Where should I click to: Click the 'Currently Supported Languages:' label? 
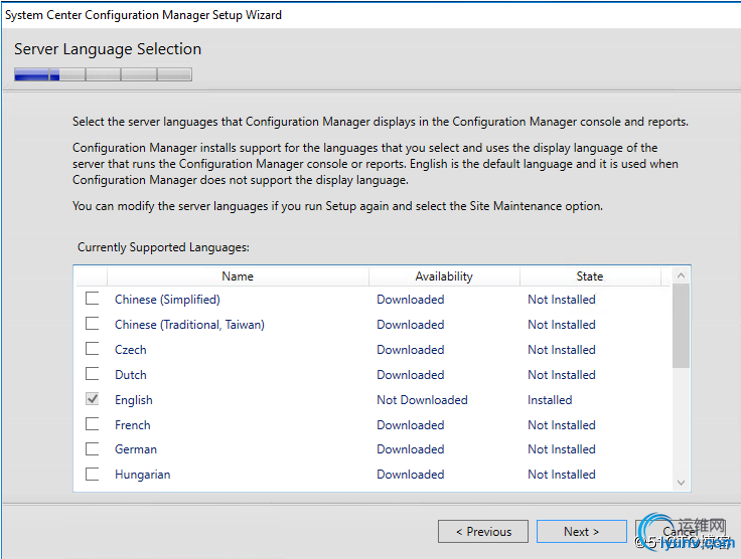pyautogui.click(x=164, y=247)
